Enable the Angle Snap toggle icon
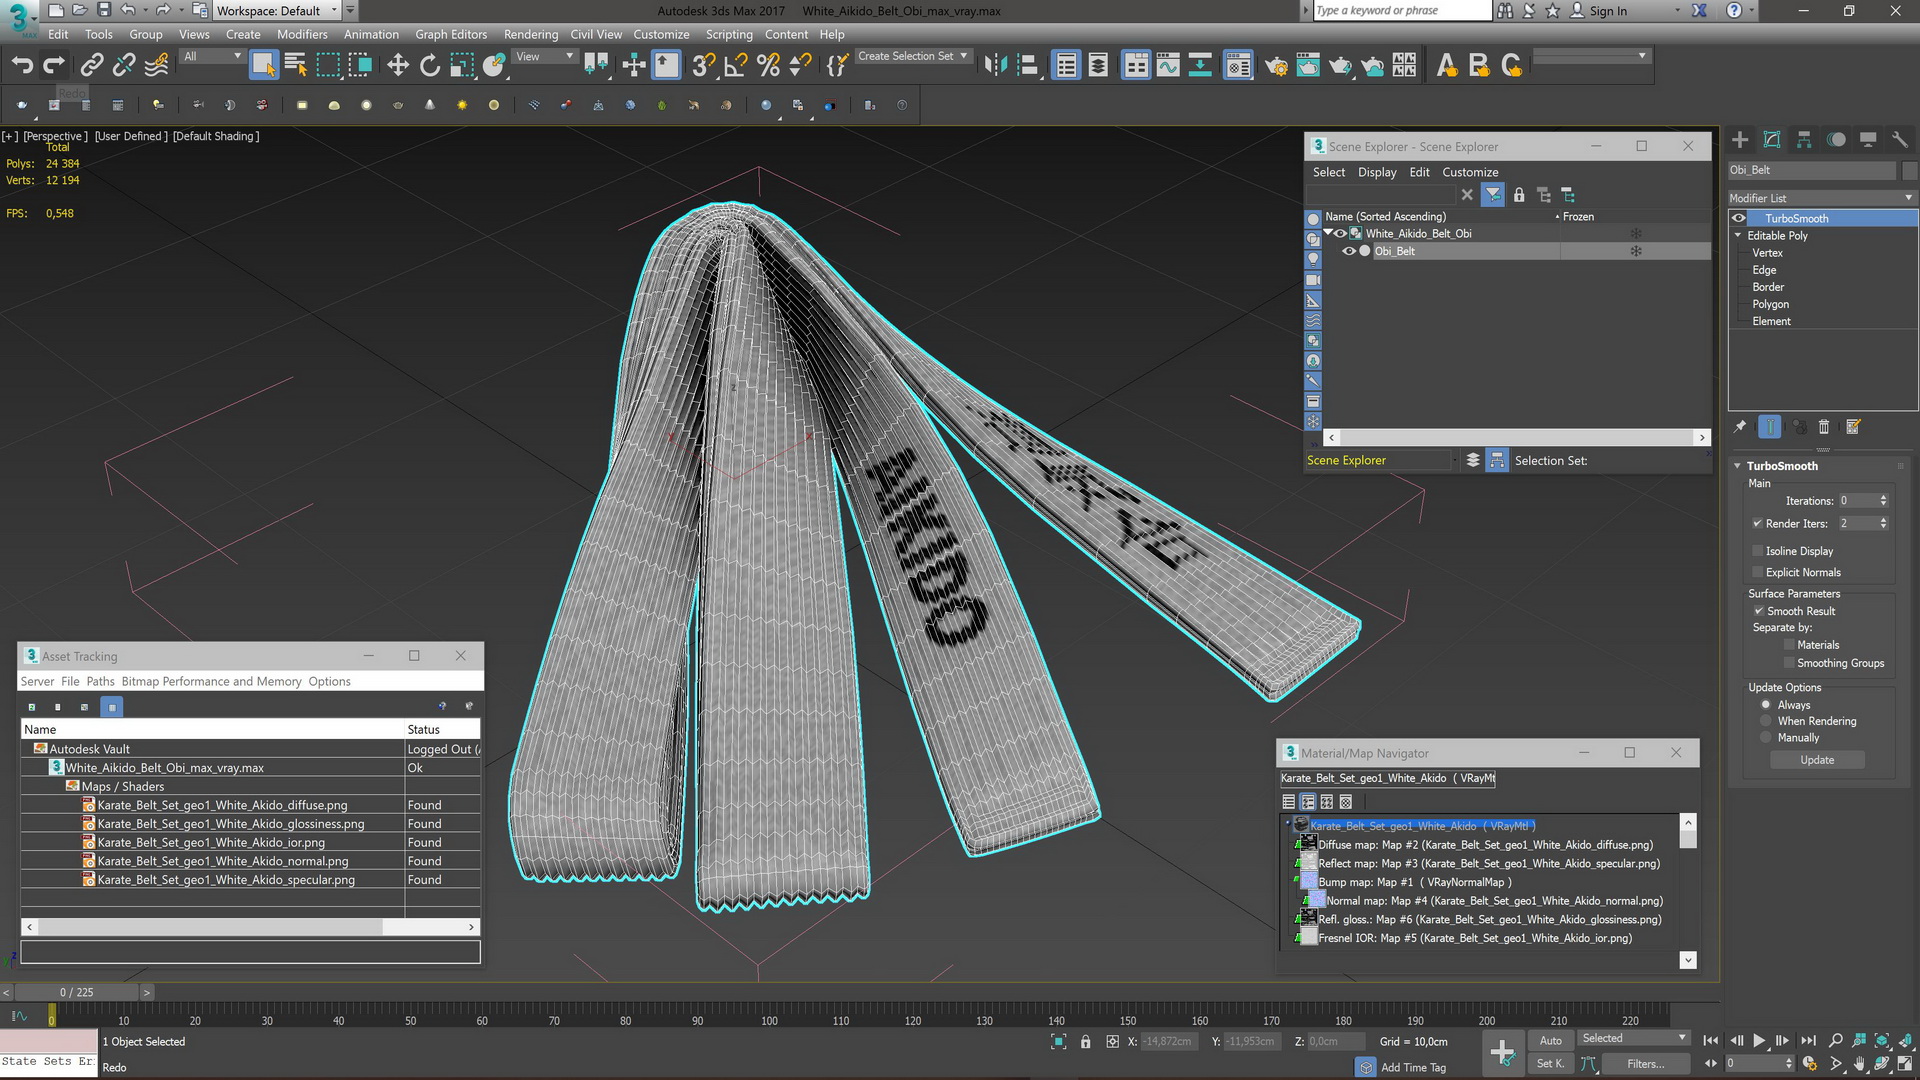The image size is (1920, 1080). (735, 65)
